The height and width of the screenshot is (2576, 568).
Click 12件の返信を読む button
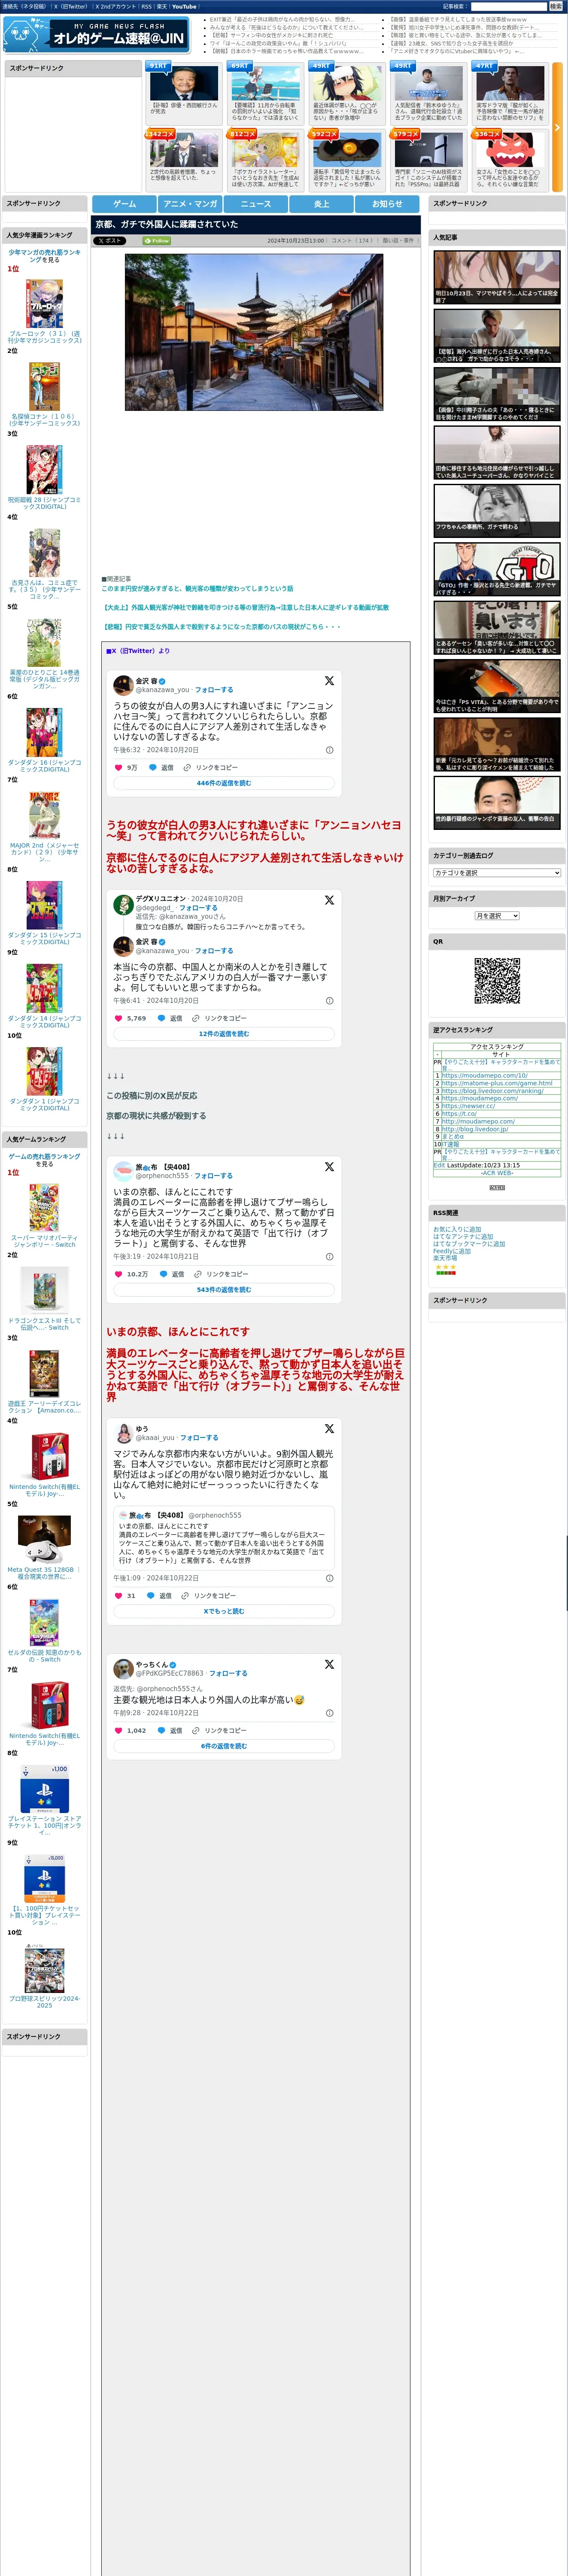[224, 1034]
